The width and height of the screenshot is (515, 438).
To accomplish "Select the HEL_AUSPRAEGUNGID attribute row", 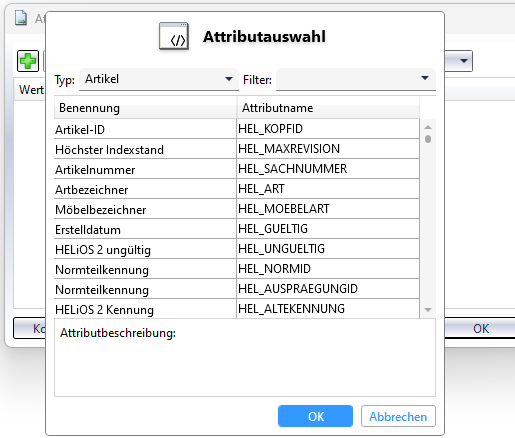I will tap(237, 289).
